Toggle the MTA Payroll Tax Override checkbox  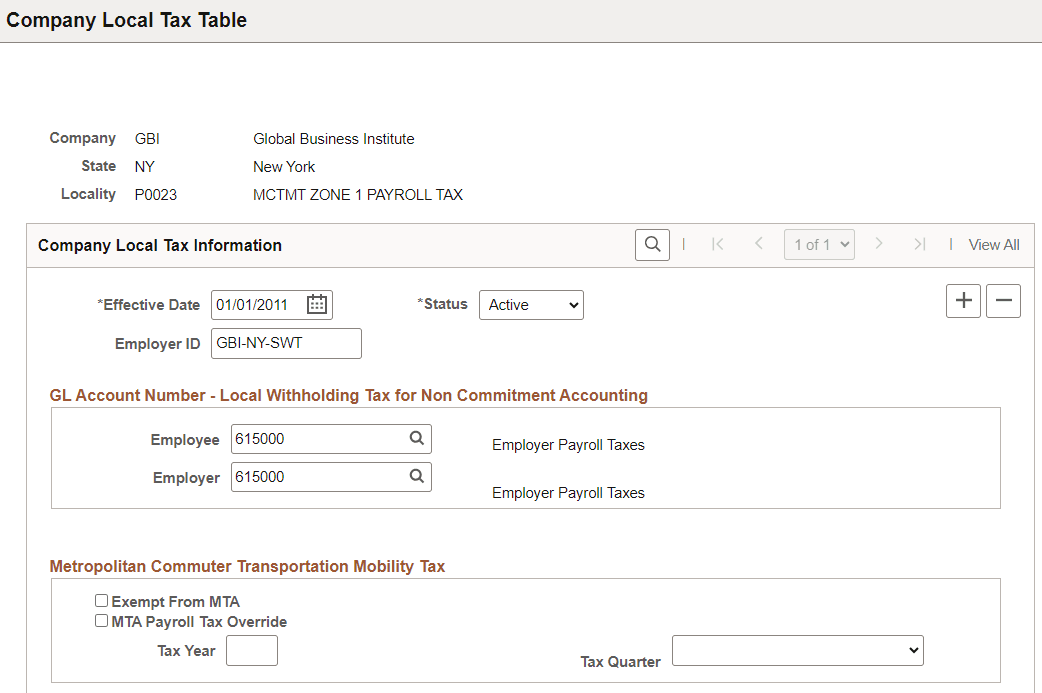point(101,620)
